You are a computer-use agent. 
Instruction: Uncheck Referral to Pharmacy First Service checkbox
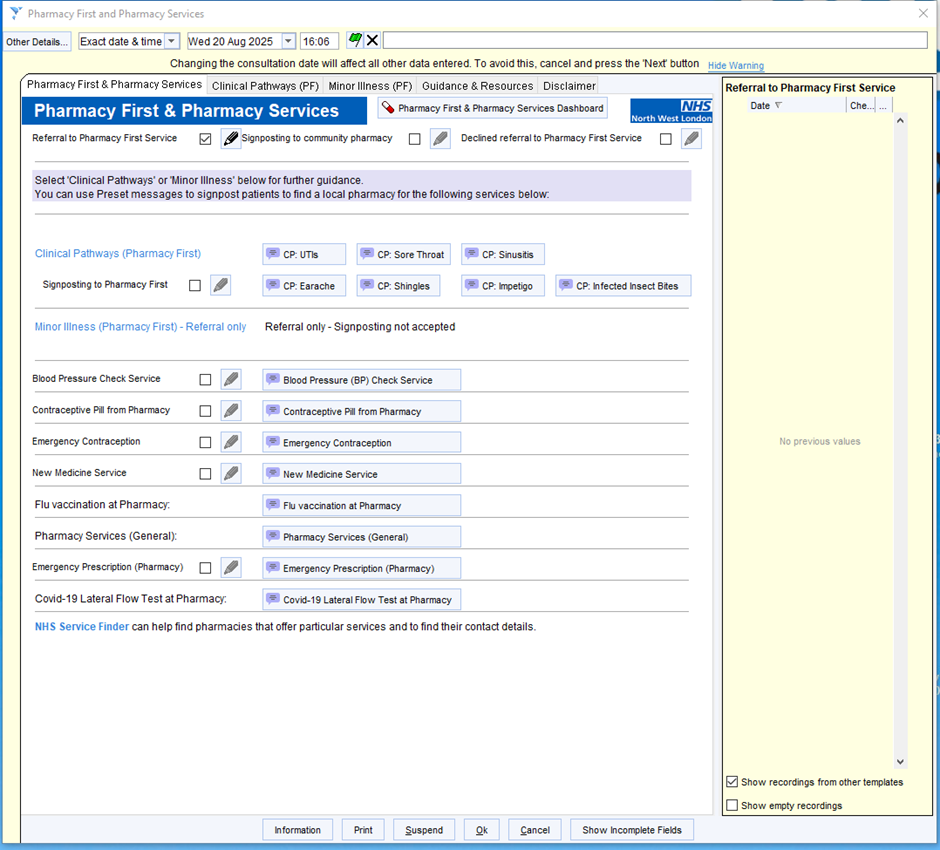coord(205,139)
